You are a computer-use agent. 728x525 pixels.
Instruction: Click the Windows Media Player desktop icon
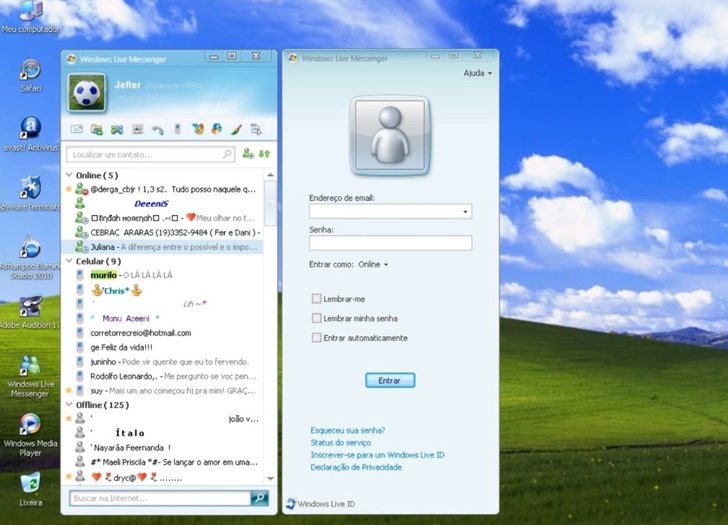tap(30, 424)
